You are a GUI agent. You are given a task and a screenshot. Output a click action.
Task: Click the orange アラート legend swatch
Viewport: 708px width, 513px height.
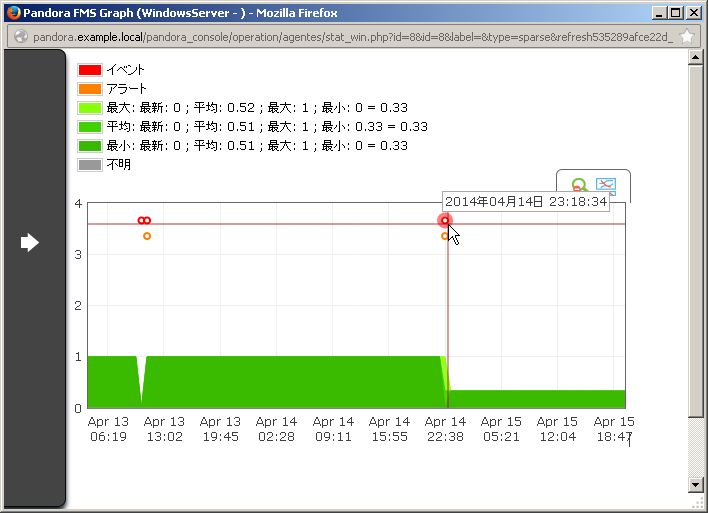click(90, 89)
